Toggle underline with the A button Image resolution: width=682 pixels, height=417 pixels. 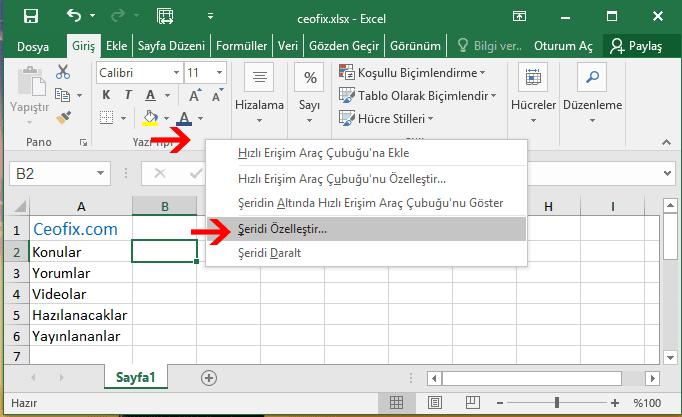click(x=150, y=95)
